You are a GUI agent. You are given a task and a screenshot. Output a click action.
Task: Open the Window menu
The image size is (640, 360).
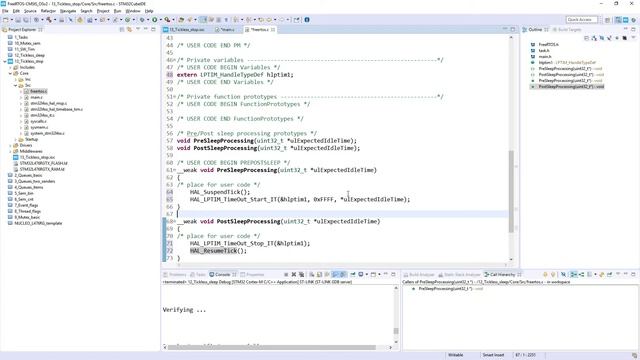pyautogui.click(x=133, y=11)
